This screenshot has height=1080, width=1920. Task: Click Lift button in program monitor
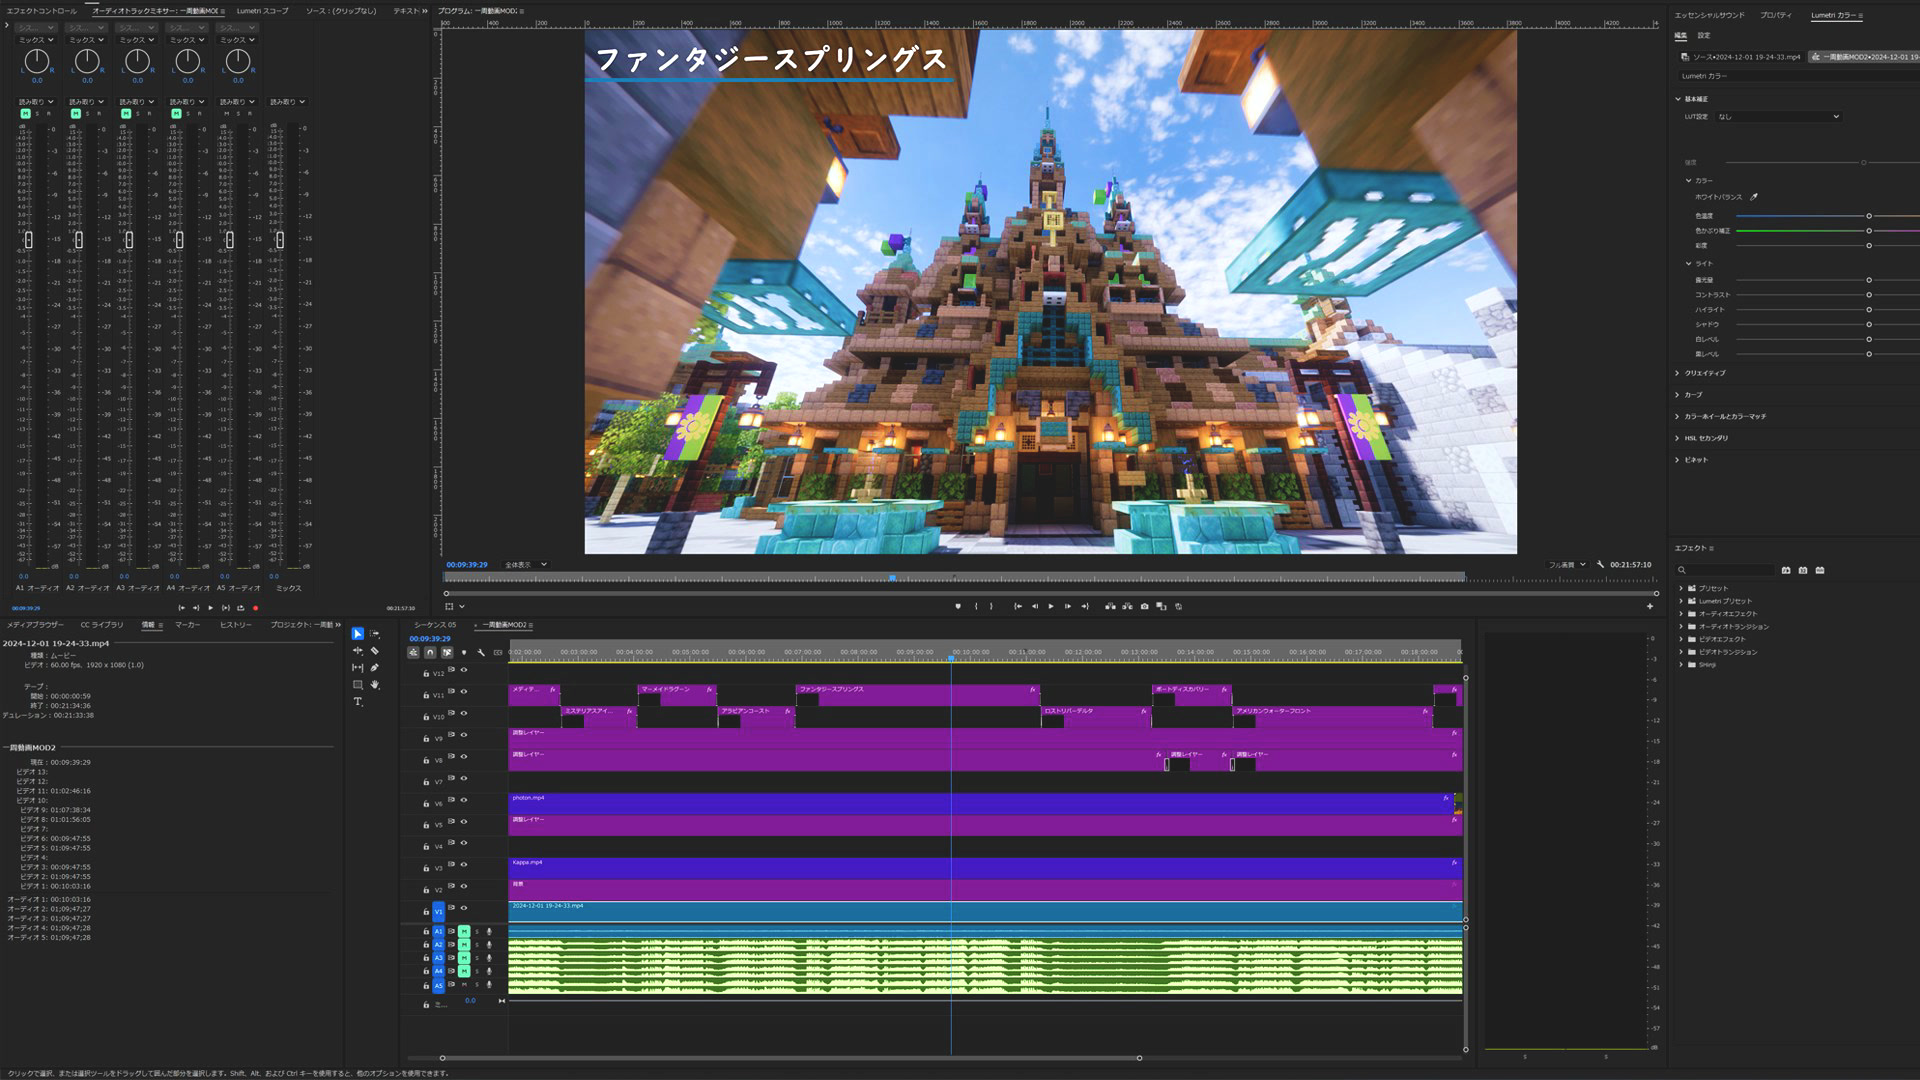tap(1110, 606)
